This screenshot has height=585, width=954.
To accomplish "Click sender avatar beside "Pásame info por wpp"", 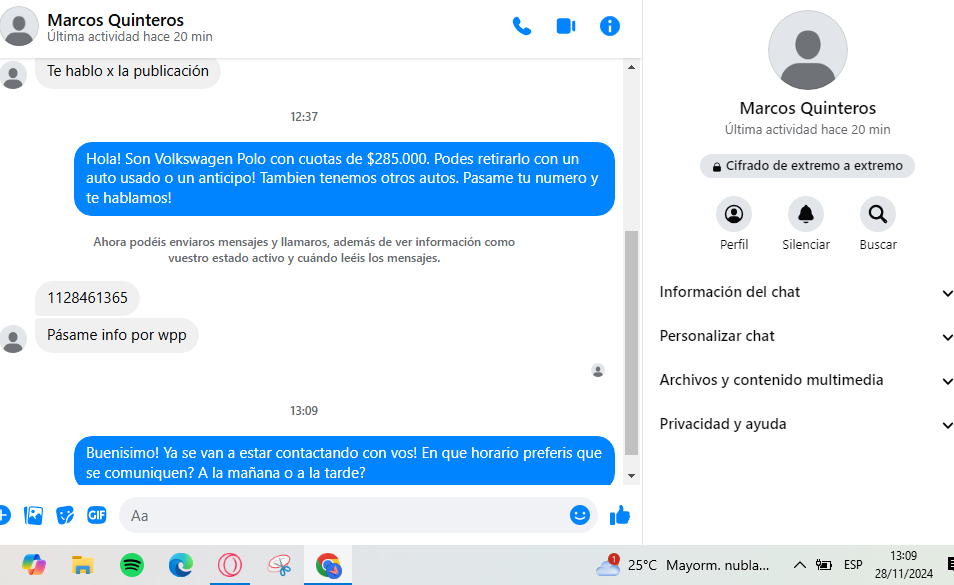I will point(13,339).
